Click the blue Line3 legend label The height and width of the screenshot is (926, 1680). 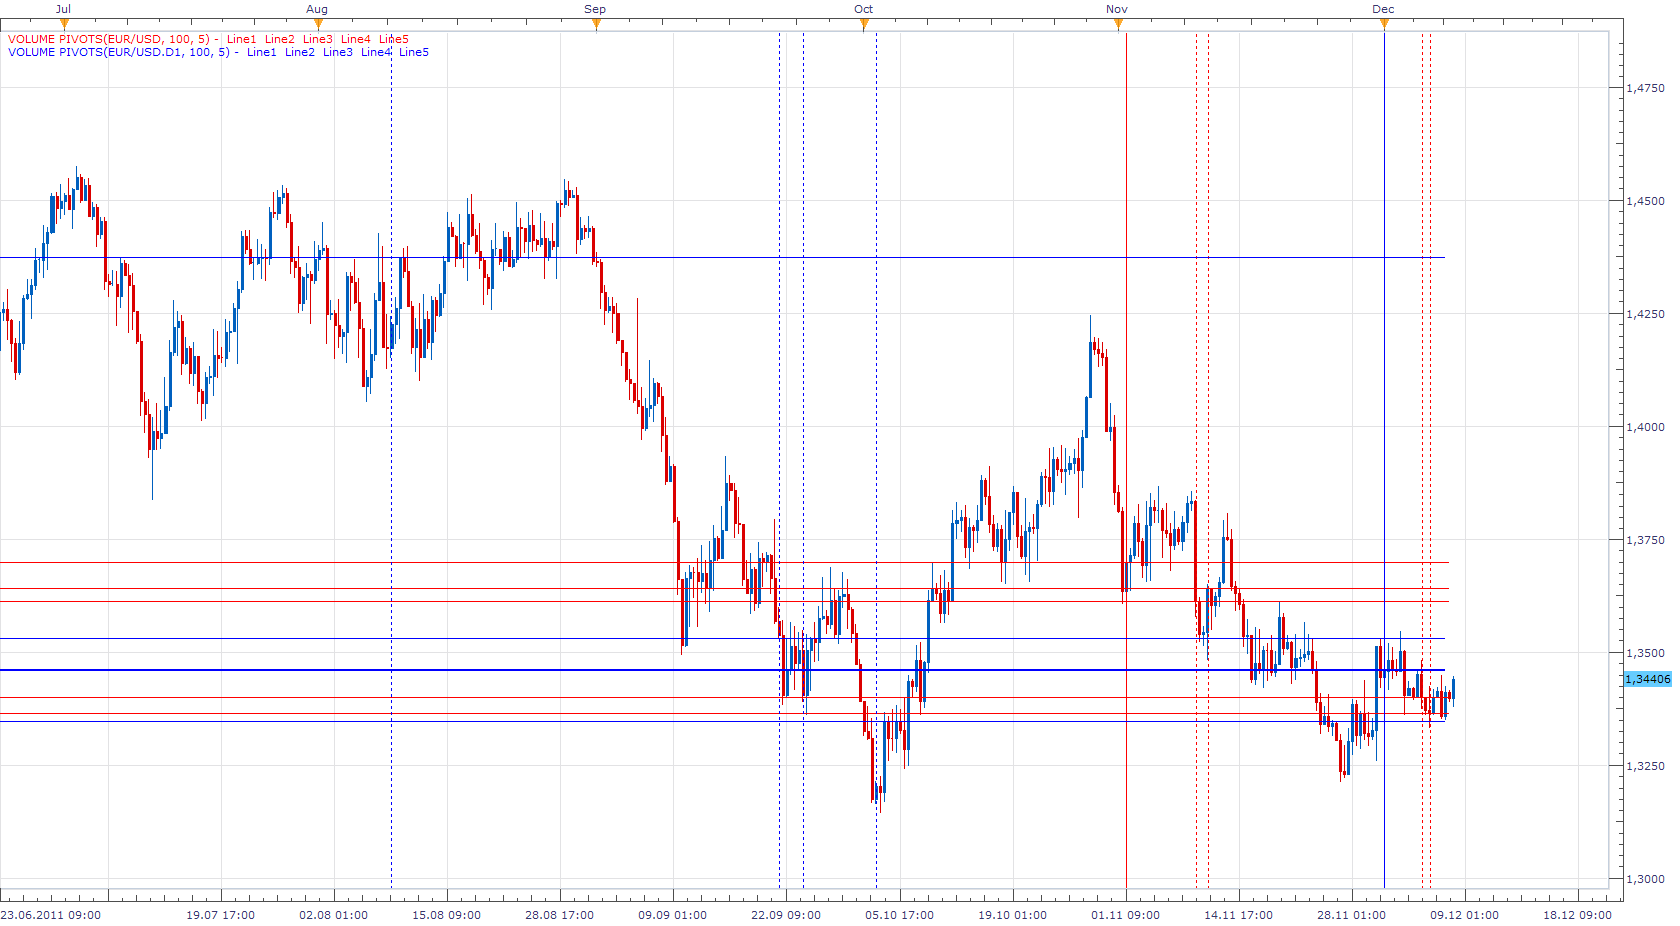pos(338,52)
